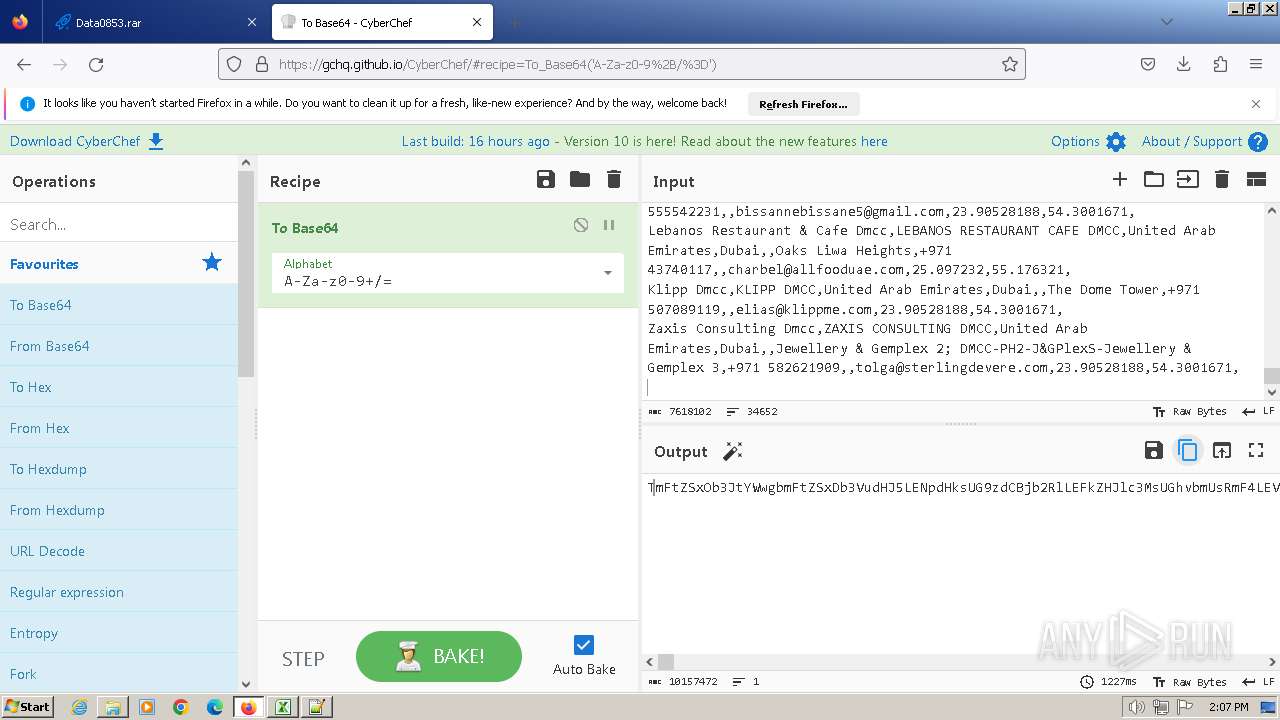Reset pane layout icon in Input header
Screen dimensions: 1280x720
pyautogui.click(x=1256, y=180)
